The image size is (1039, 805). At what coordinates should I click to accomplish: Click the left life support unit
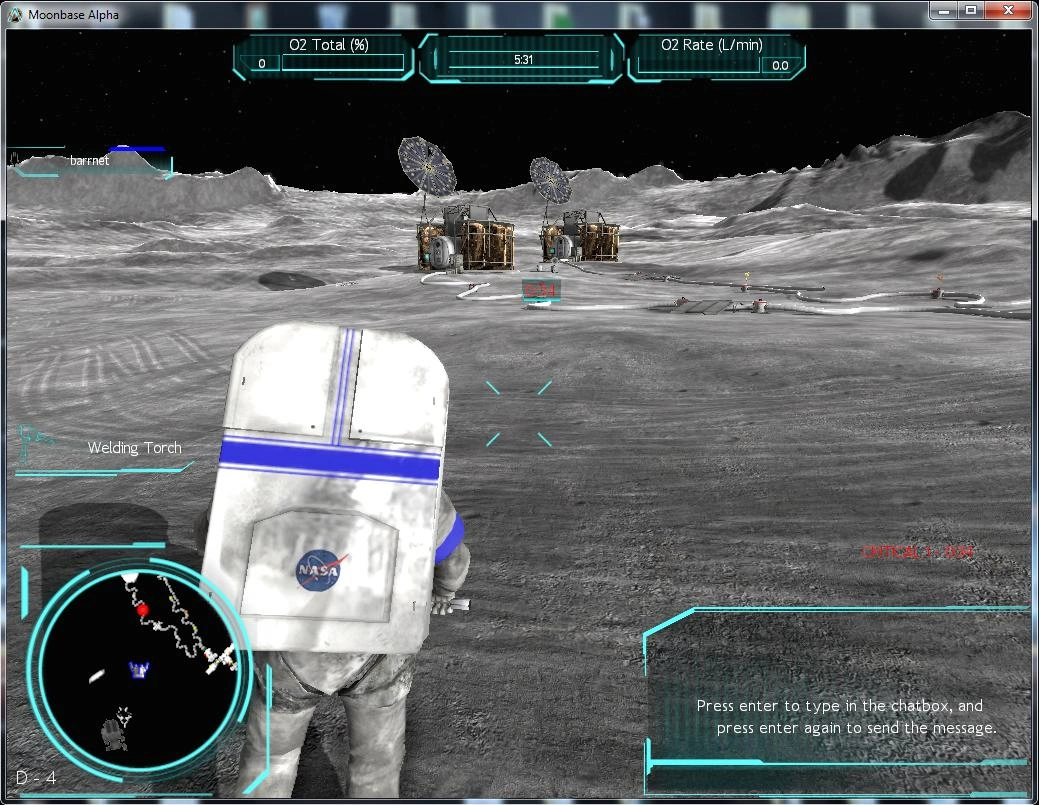[466, 237]
